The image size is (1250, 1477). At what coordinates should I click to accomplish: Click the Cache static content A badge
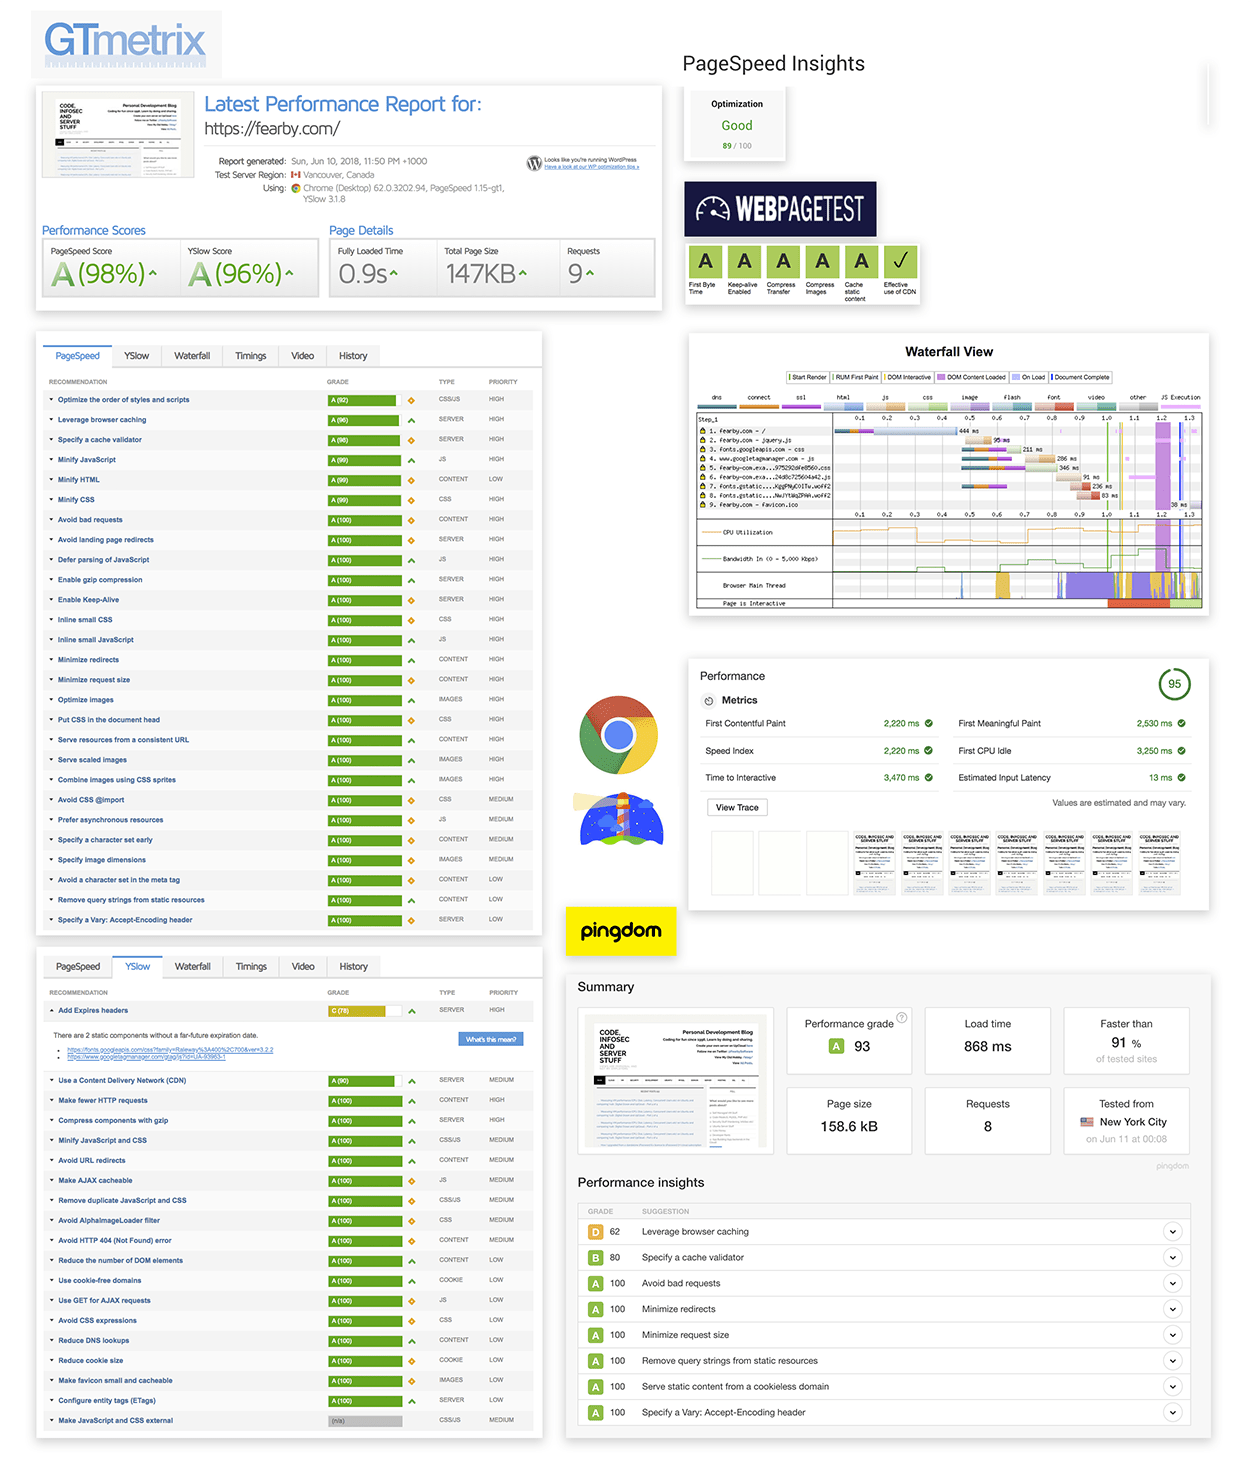point(861,261)
